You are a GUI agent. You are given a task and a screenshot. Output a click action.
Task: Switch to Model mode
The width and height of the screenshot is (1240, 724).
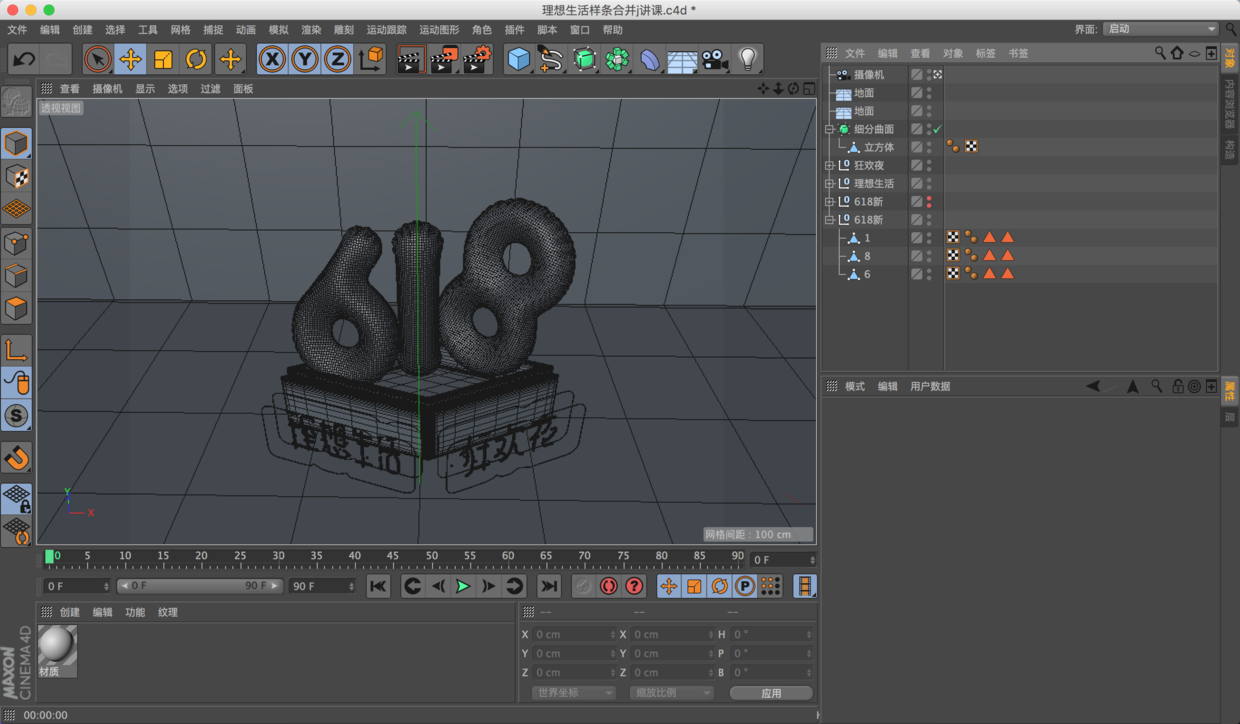coord(16,143)
